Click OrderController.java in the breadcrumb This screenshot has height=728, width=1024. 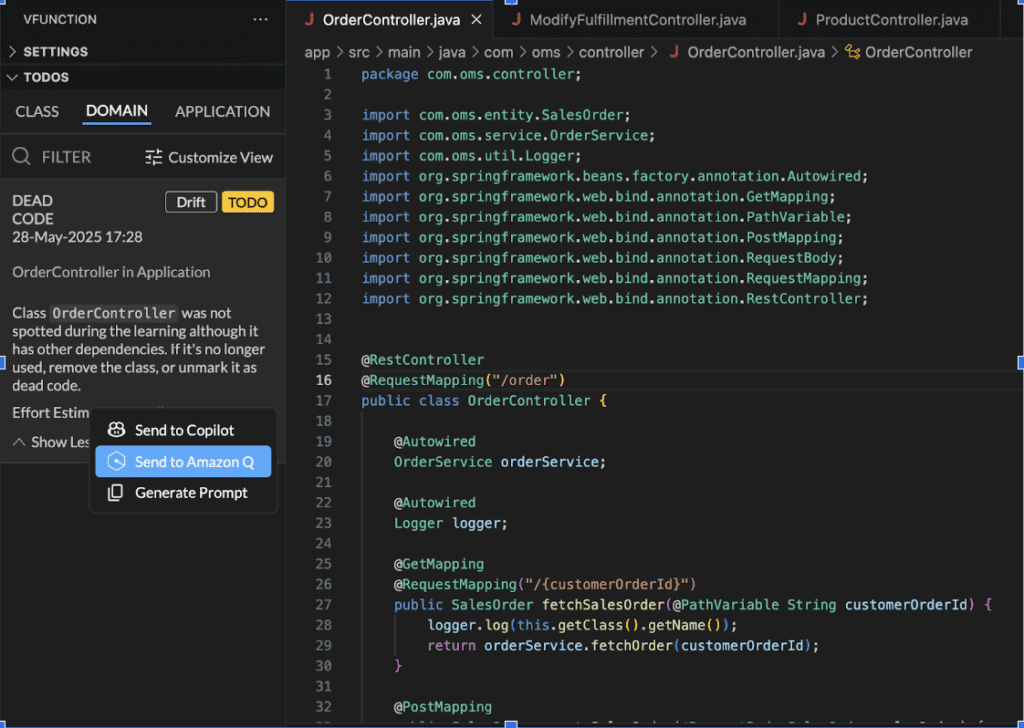pyautogui.click(x=756, y=52)
